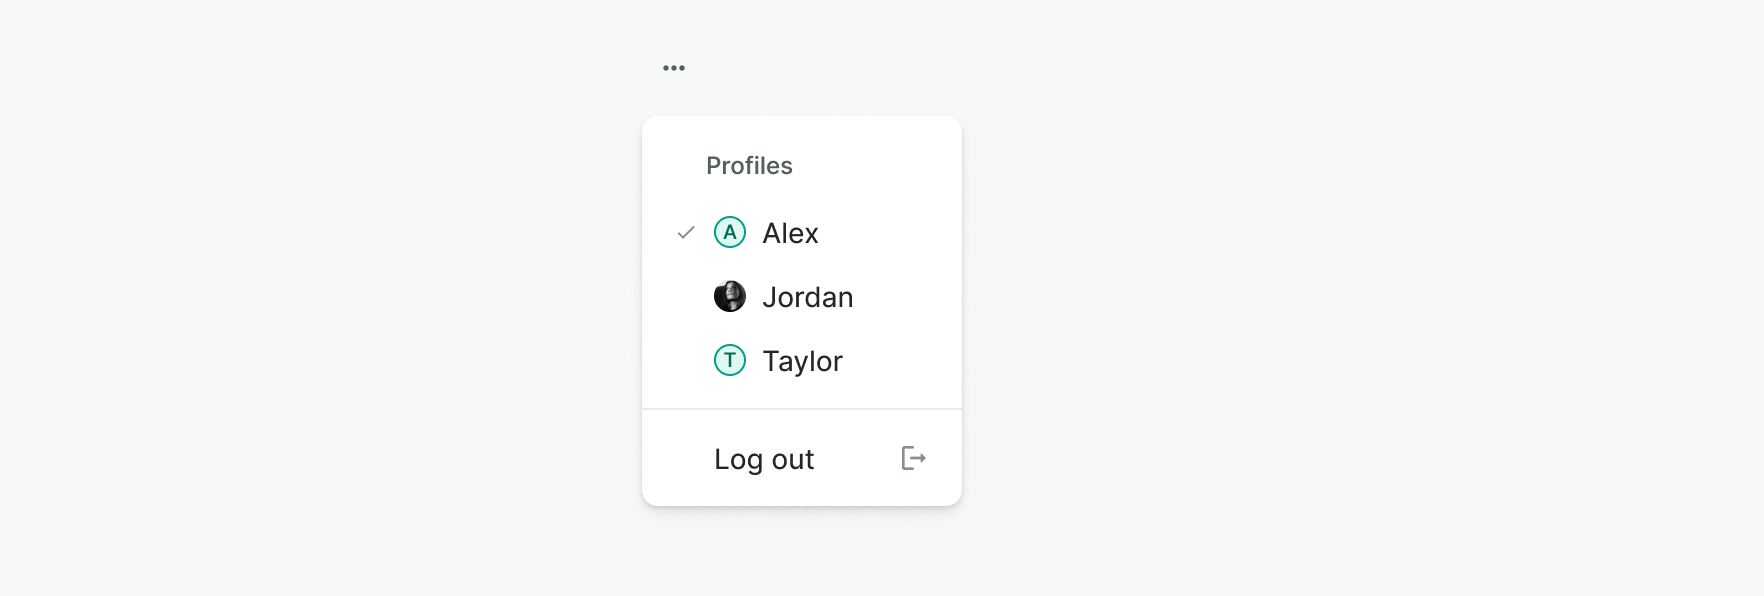Click blank space between Log out text and icon

[x=857, y=459]
